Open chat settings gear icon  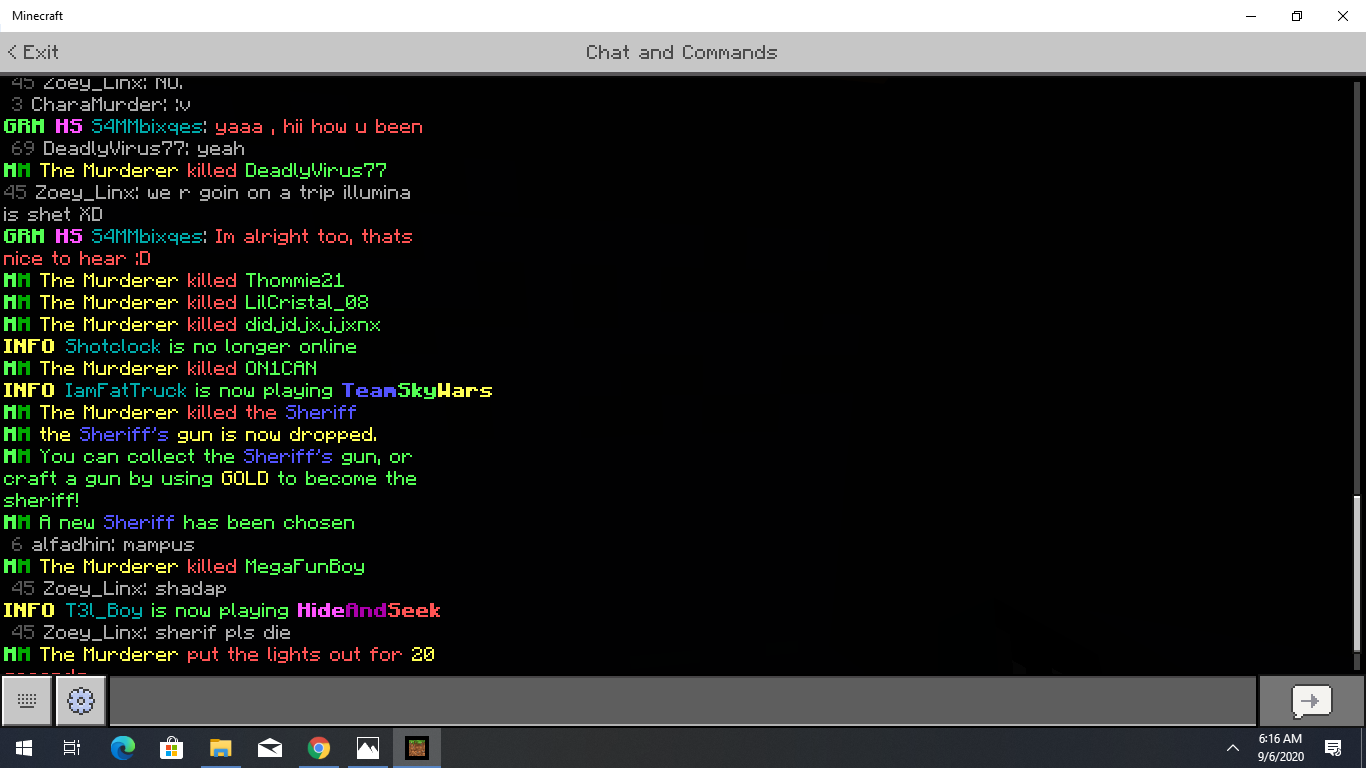pos(81,701)
